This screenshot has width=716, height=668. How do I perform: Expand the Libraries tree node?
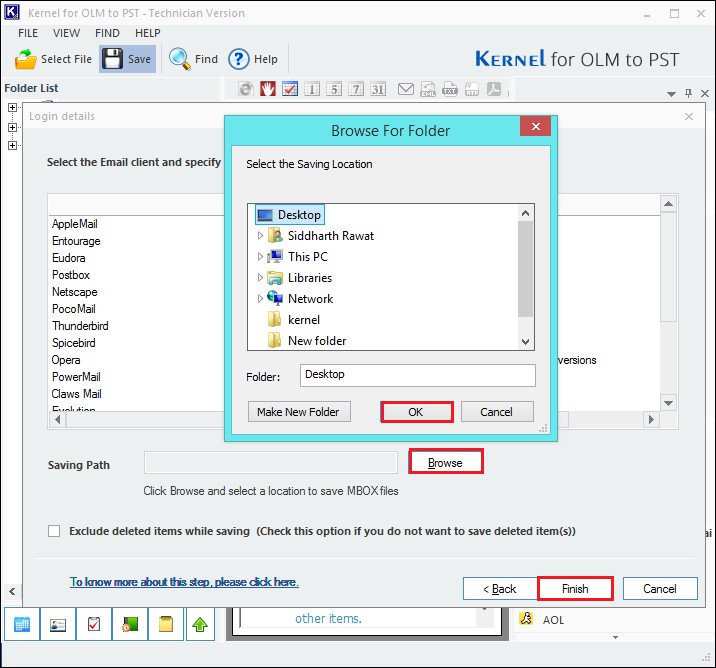260,278
